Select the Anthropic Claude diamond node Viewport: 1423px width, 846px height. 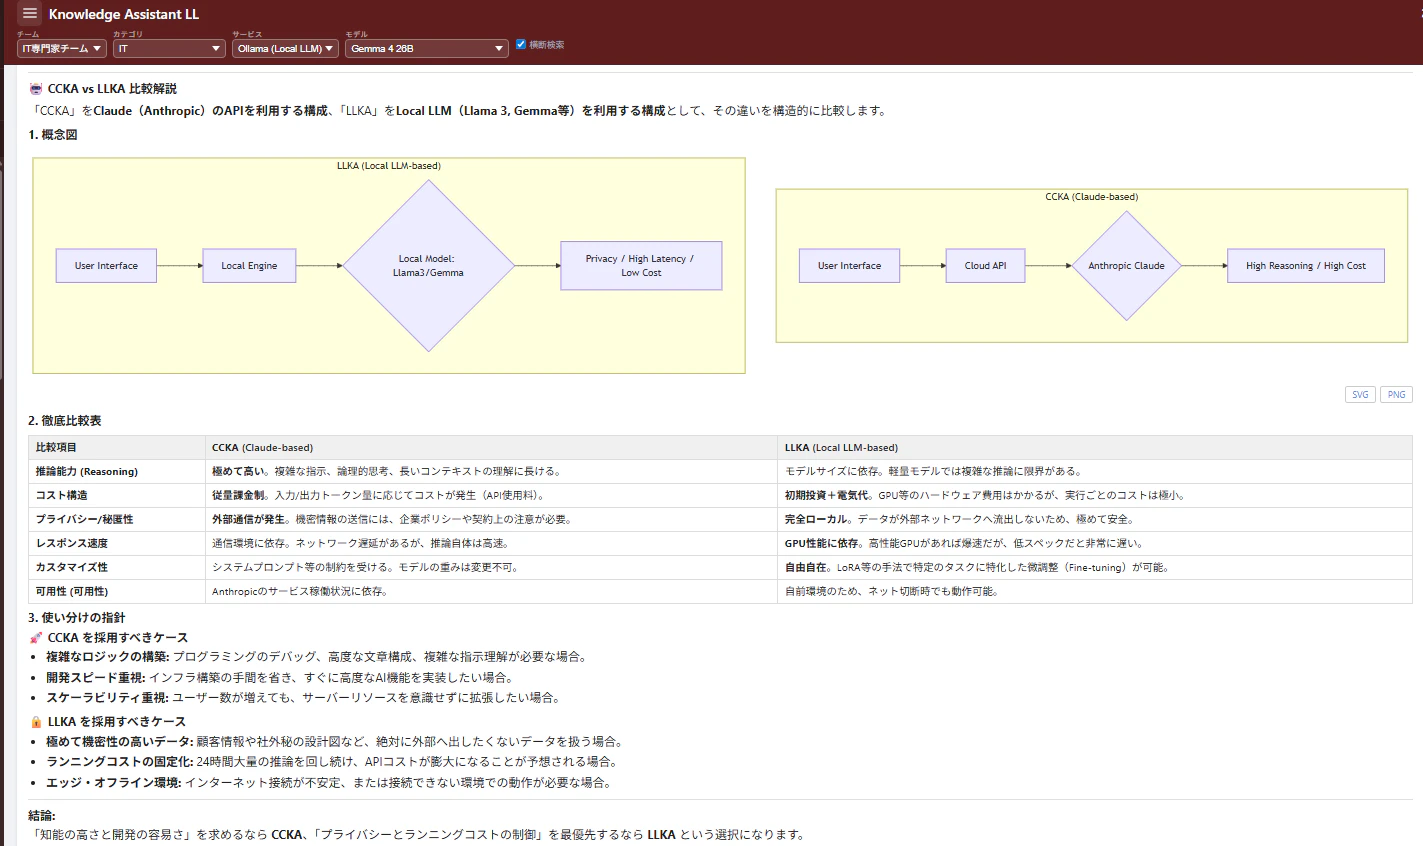point(1126,265)
